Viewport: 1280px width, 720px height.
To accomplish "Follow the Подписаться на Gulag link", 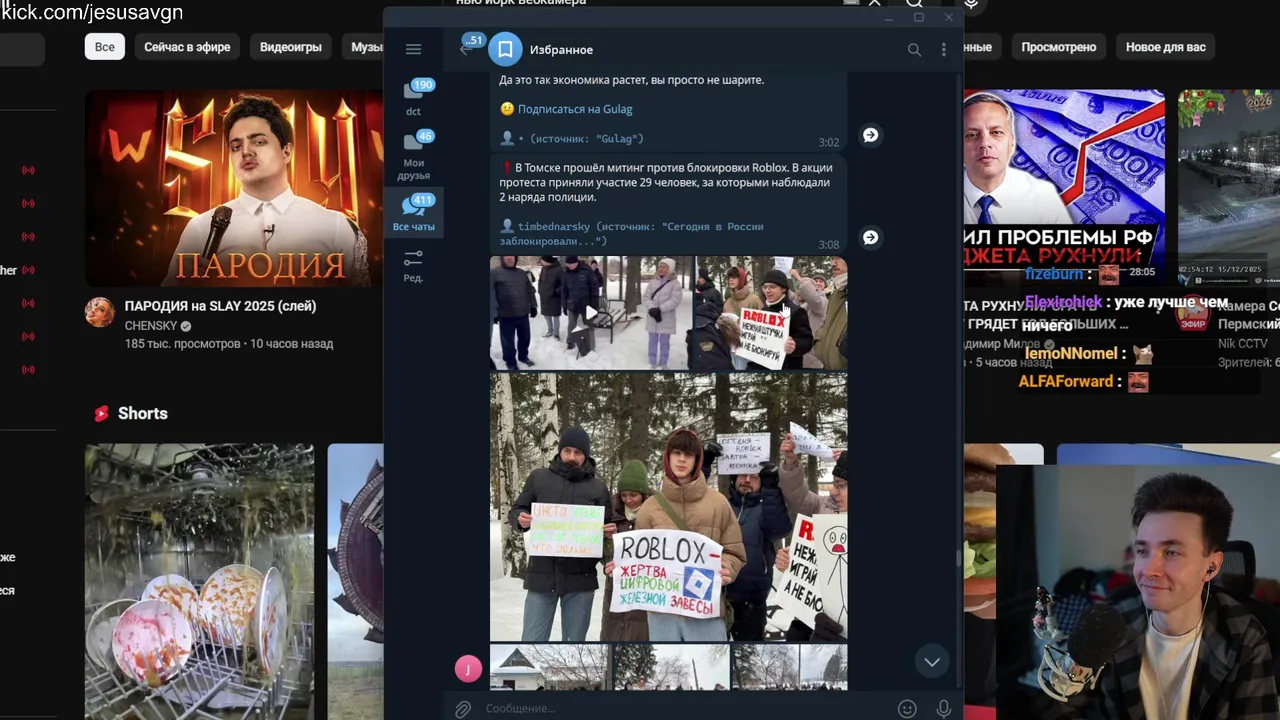I will click(575, 109).
